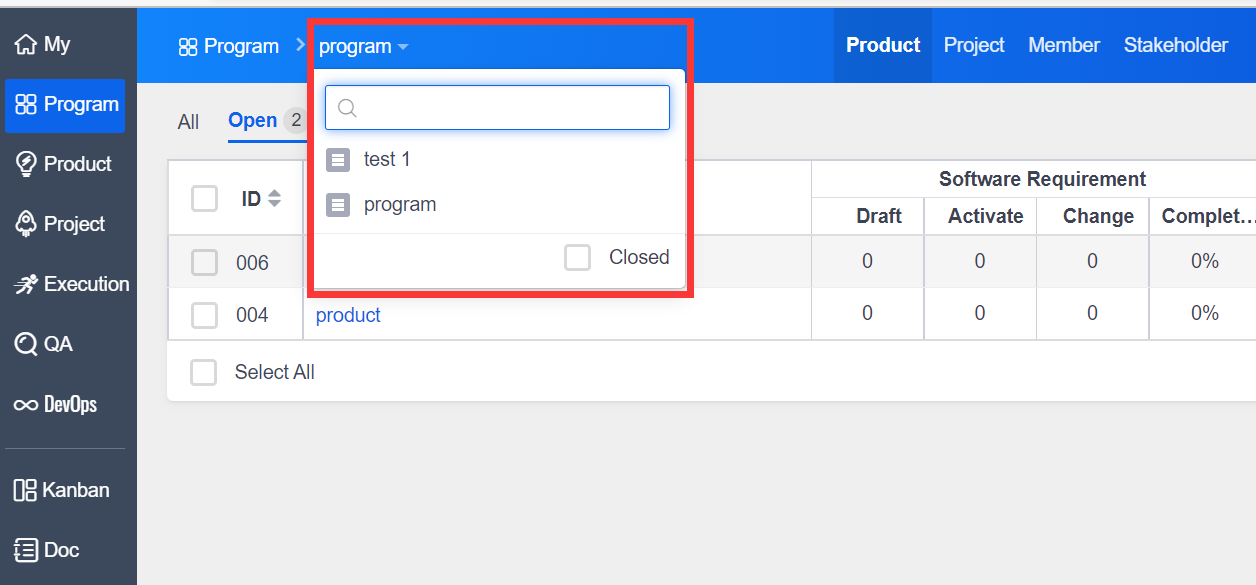1256x585 pixels.
Task: Open the My dashboard home icon
Action: tap(26, 45)
